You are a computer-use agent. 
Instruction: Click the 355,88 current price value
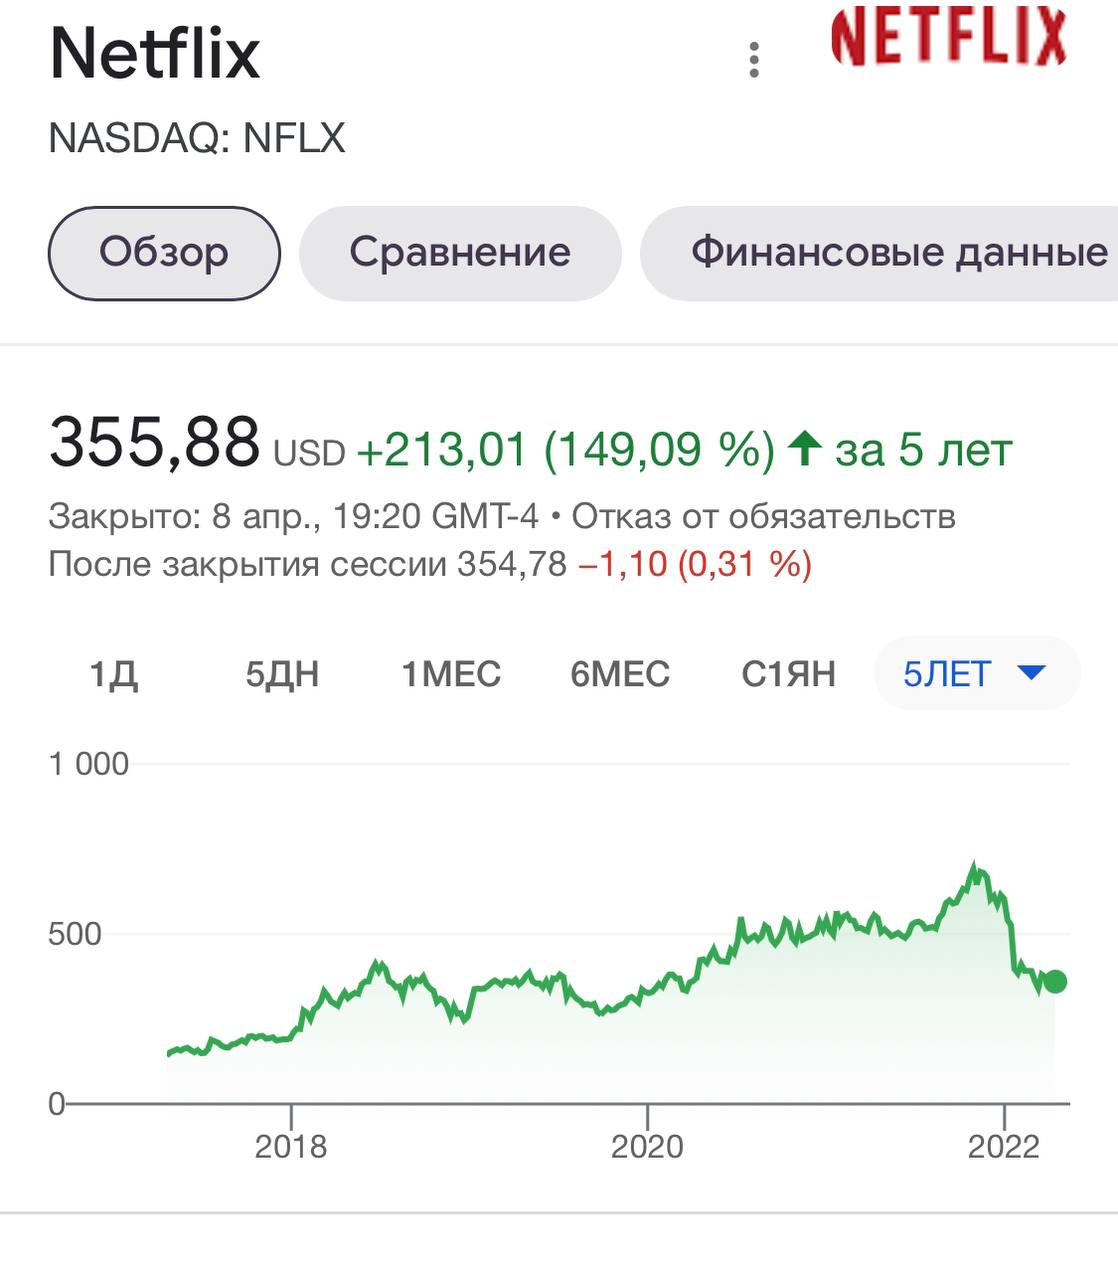pyautogui.click(x=154, y=442)
